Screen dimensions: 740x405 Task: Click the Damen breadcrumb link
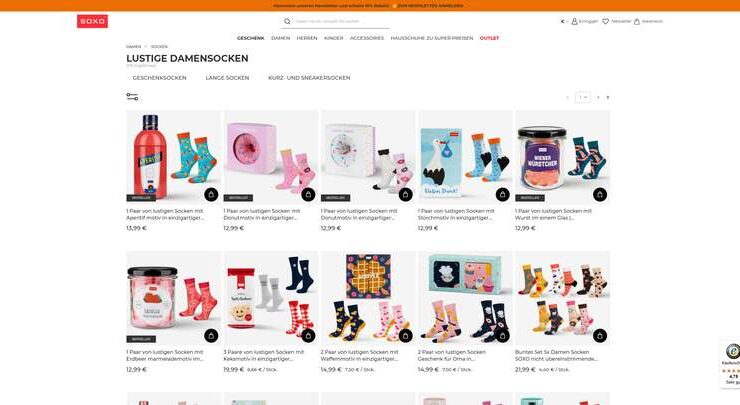pos(134,47)
